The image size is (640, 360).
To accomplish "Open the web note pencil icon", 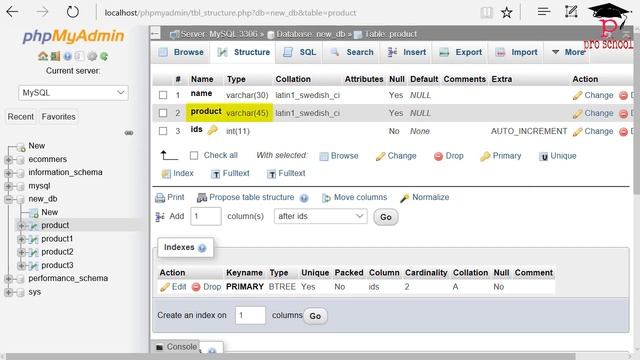I will [571, 12].
